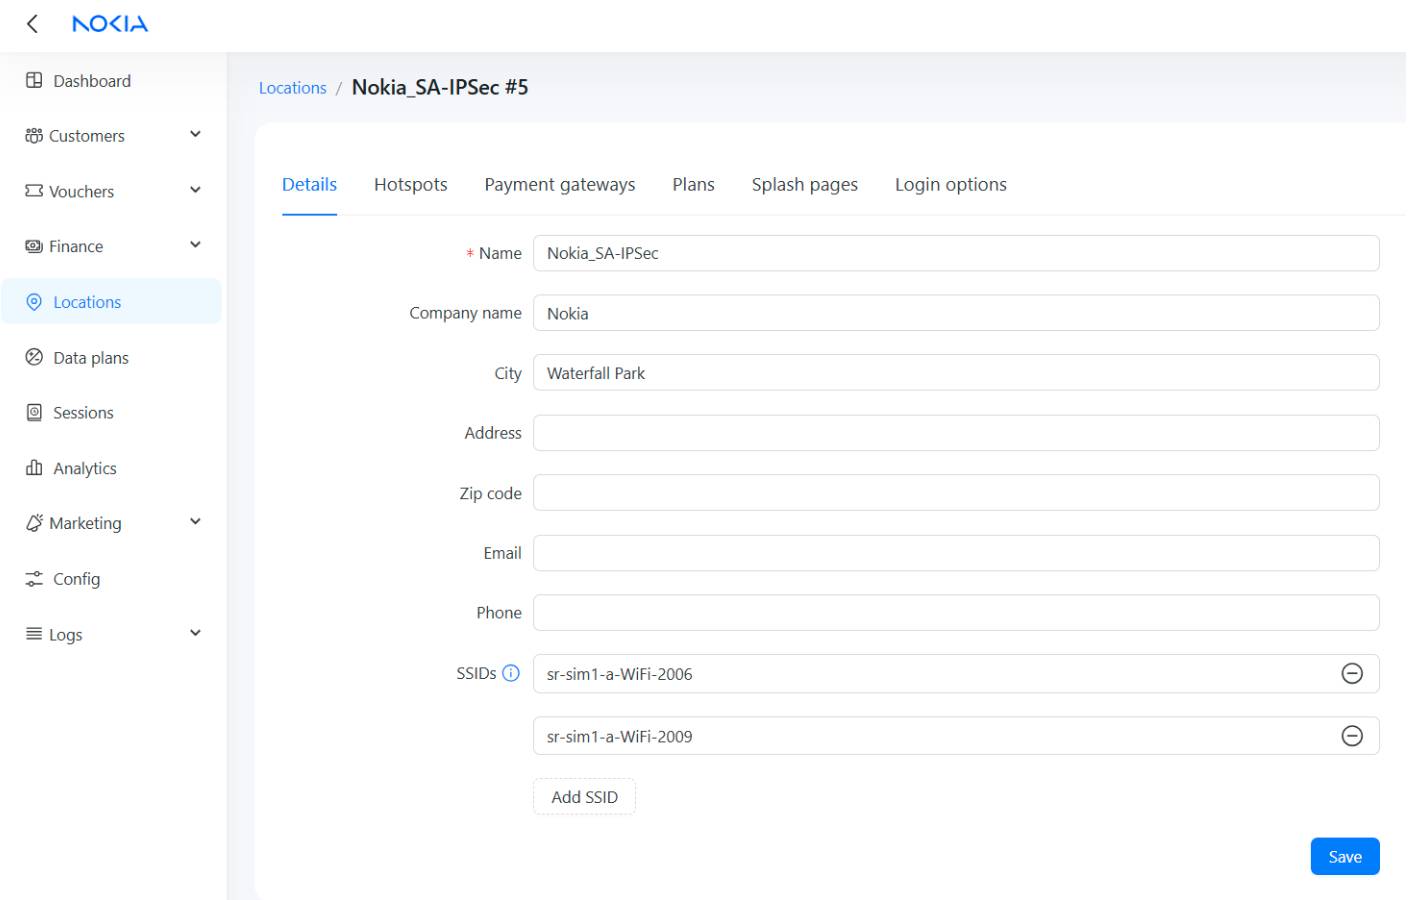The width and height of the screenshot is (1408, 900).
Task: Expand the Logs menu chevron
Action: [196, 633]
